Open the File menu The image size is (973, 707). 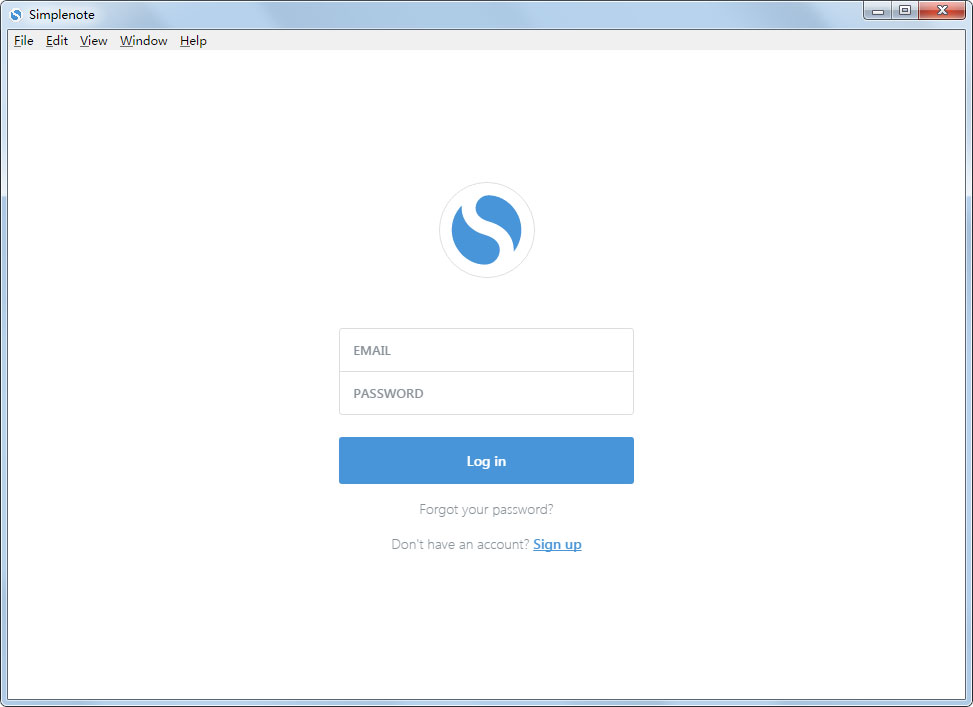coord(24,41)
